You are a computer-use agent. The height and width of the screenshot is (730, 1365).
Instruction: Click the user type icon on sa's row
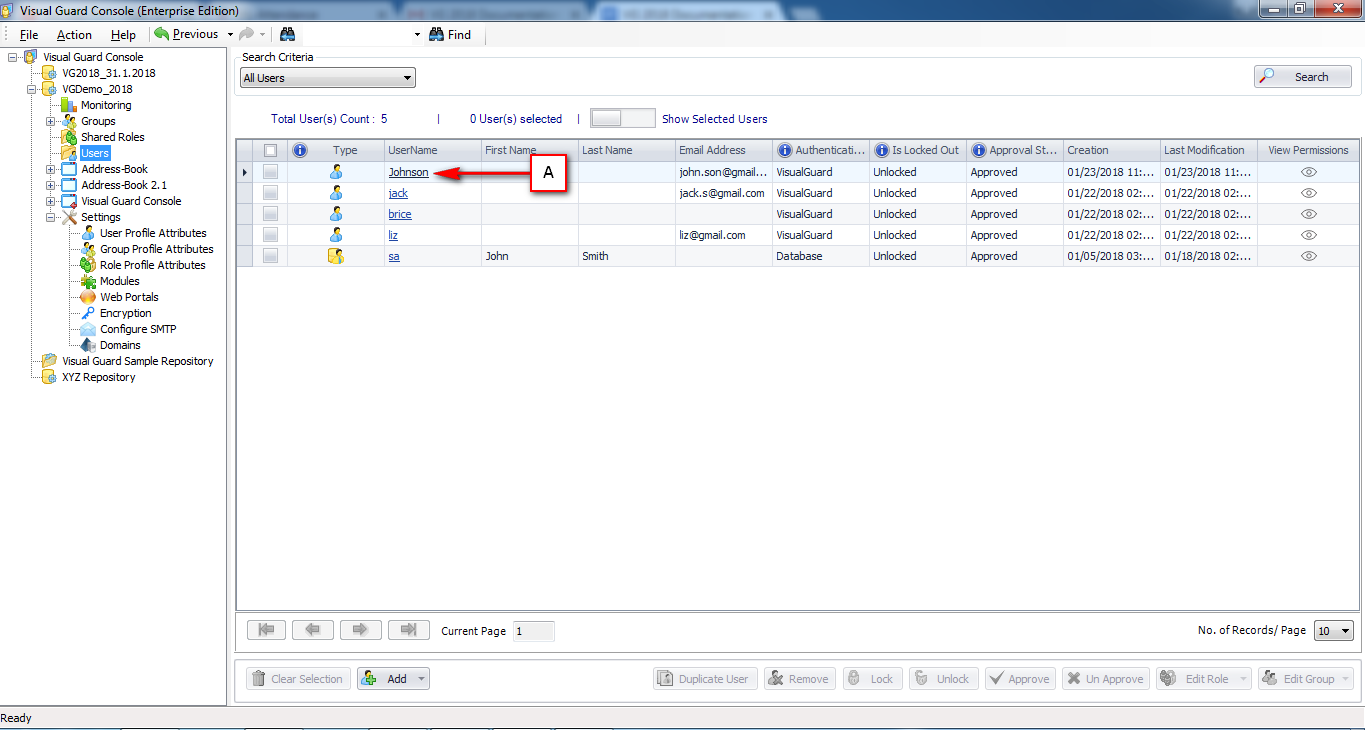pyautogui.click(x=335, y=255)
